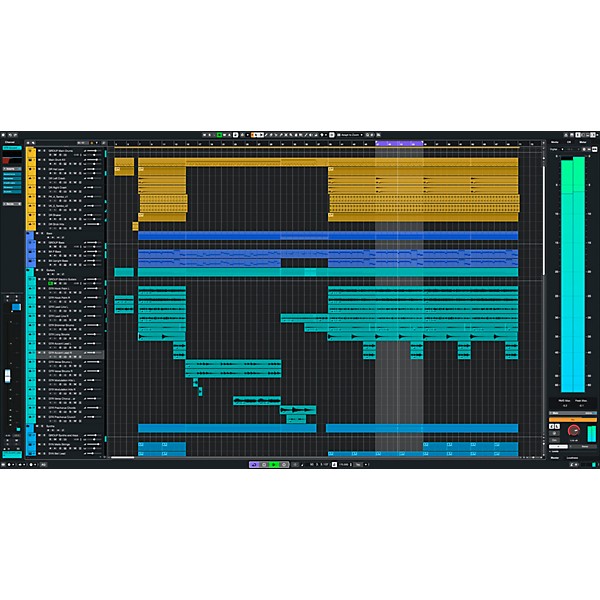Expand the Sends section in inspector
Viewport: 600px width, 600px height.
(x=12, y=204)
